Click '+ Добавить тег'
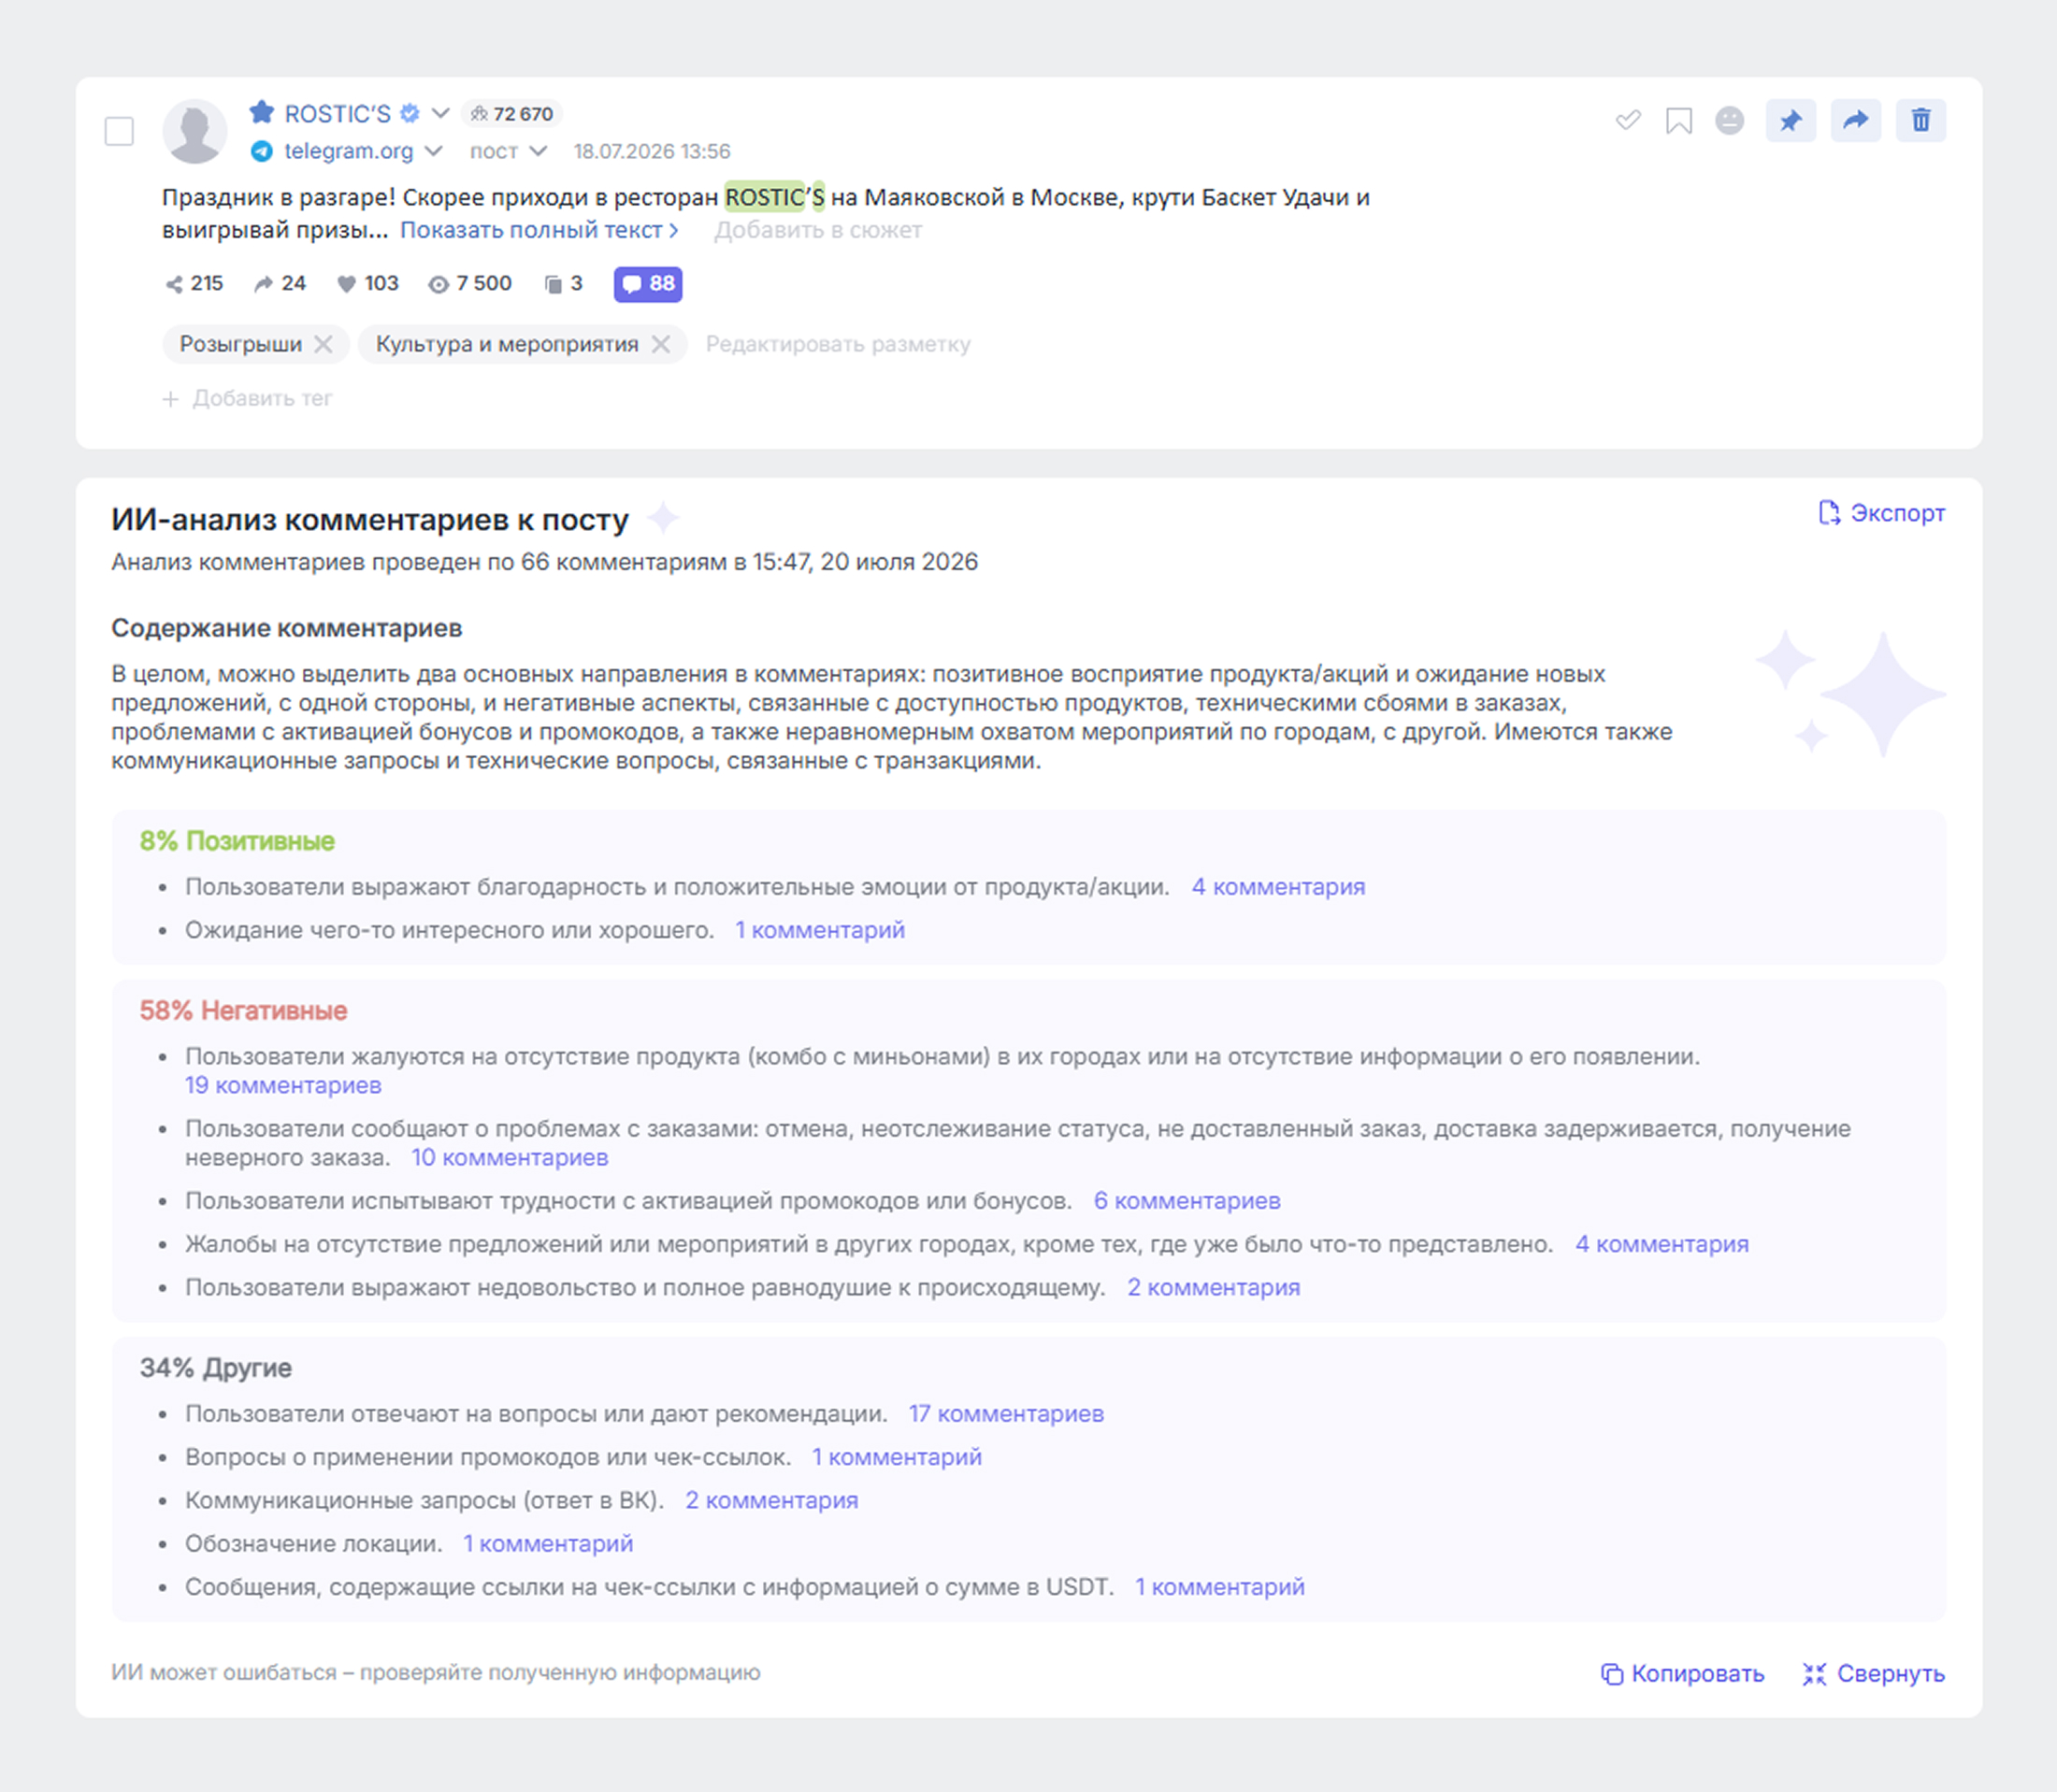2057x1792 pixels. coord(247,399)
